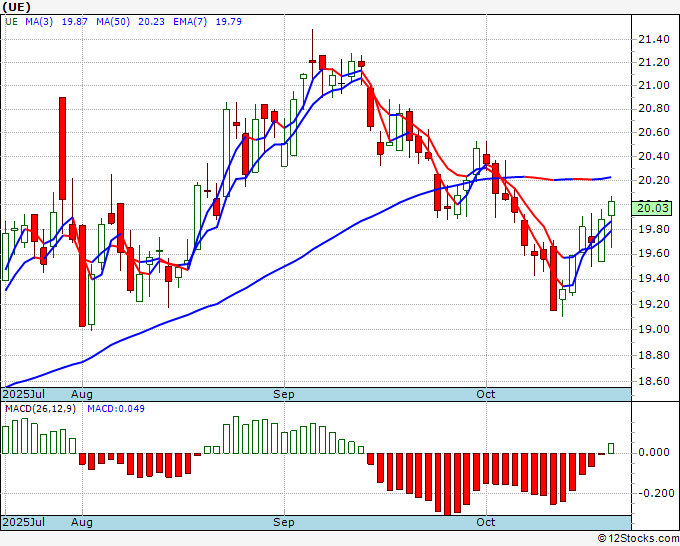Viewport: 680px width, 546px height.
Task: Click the MA(3) value 19.87
Action: pyautogui.click(x=75, y=22)
